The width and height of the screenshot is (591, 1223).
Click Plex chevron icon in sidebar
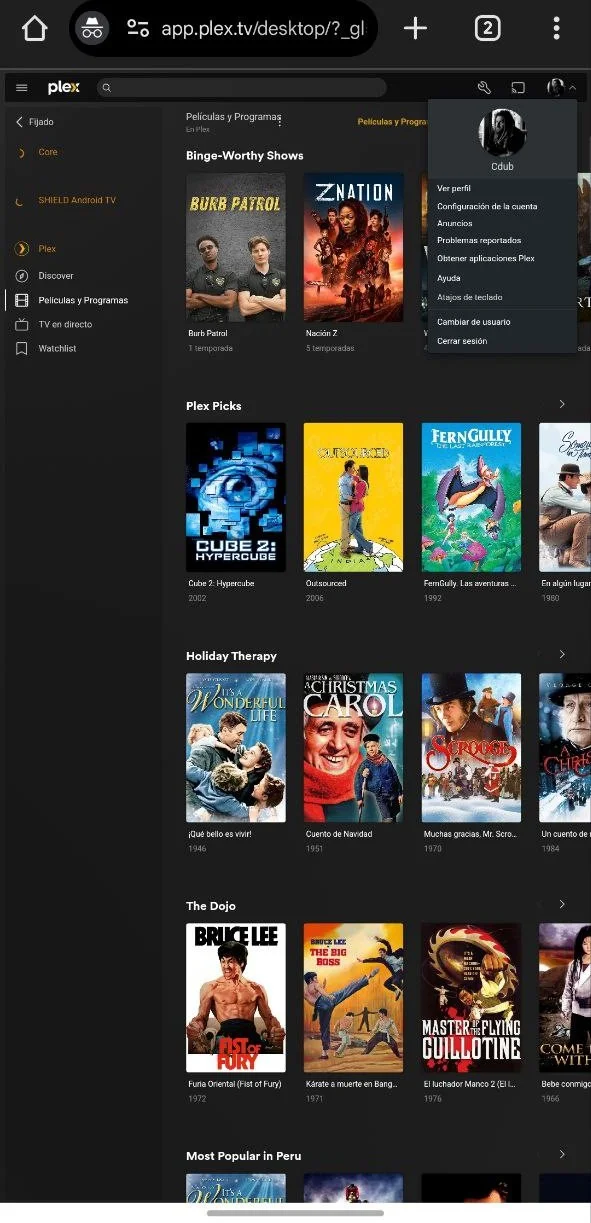(x=21, y=249)
